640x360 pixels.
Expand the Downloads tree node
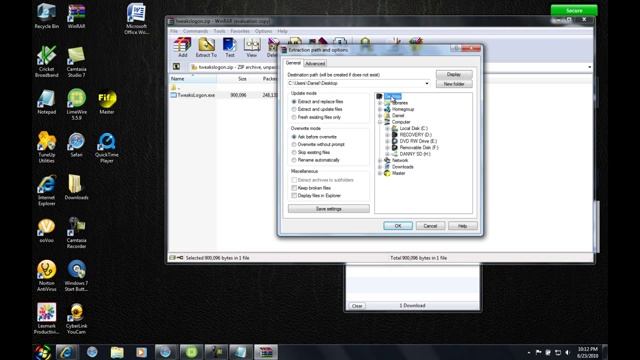(380, 167)
